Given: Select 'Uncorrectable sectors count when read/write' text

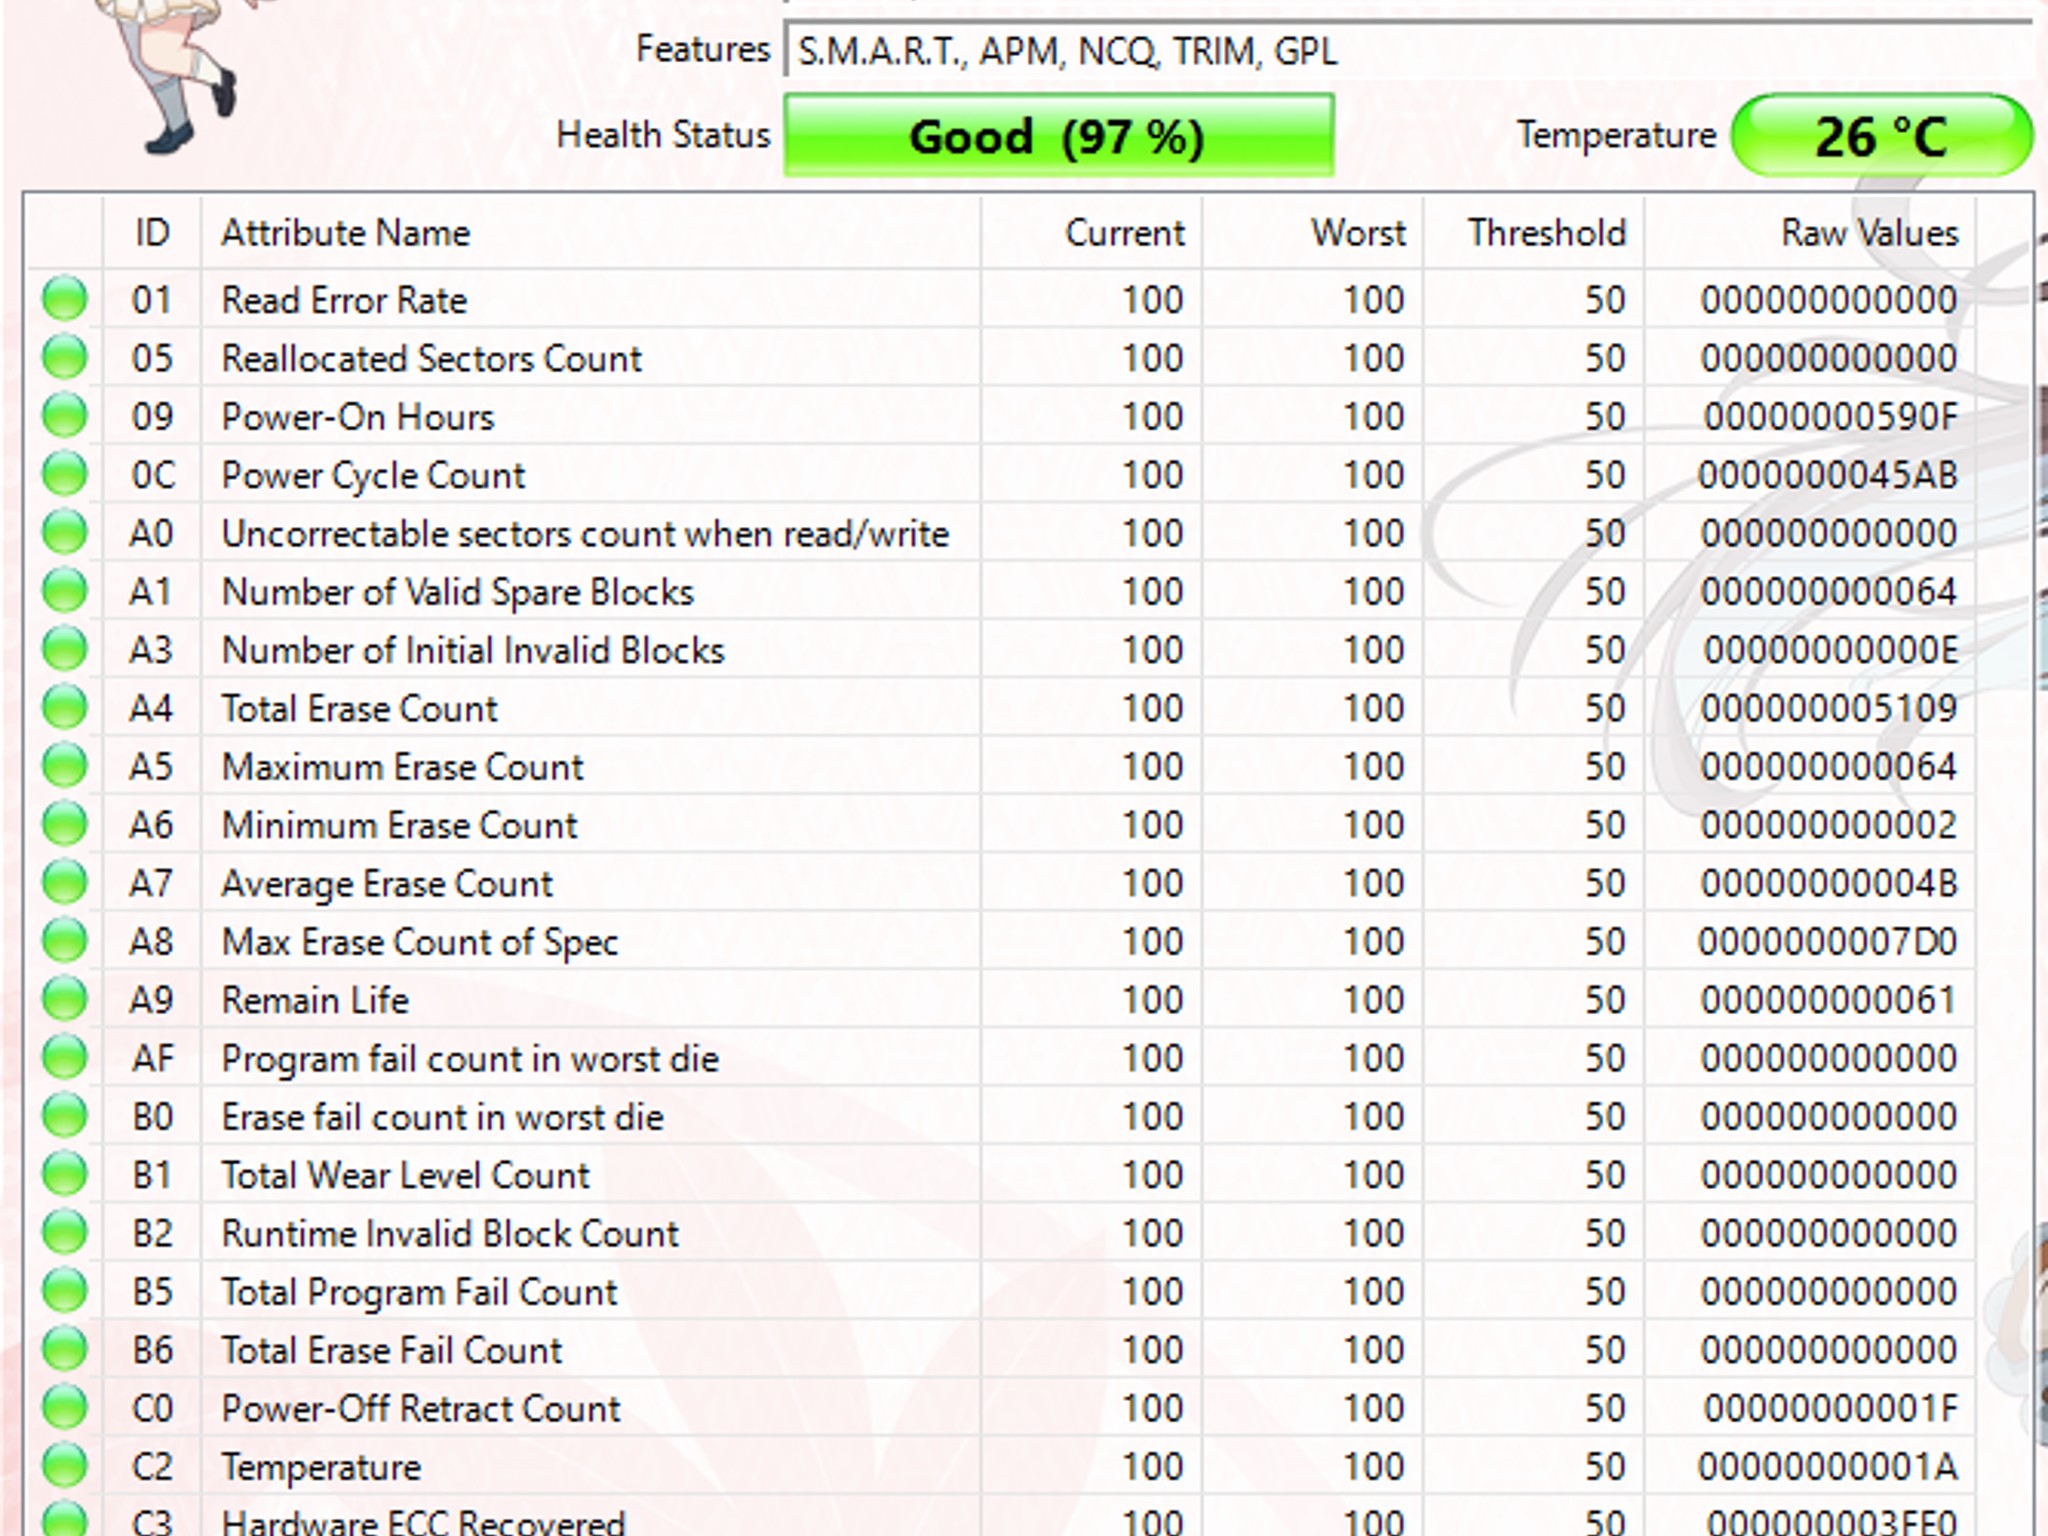Looking at the screenshot, I should pyautogui.click(x=585, y=533).
